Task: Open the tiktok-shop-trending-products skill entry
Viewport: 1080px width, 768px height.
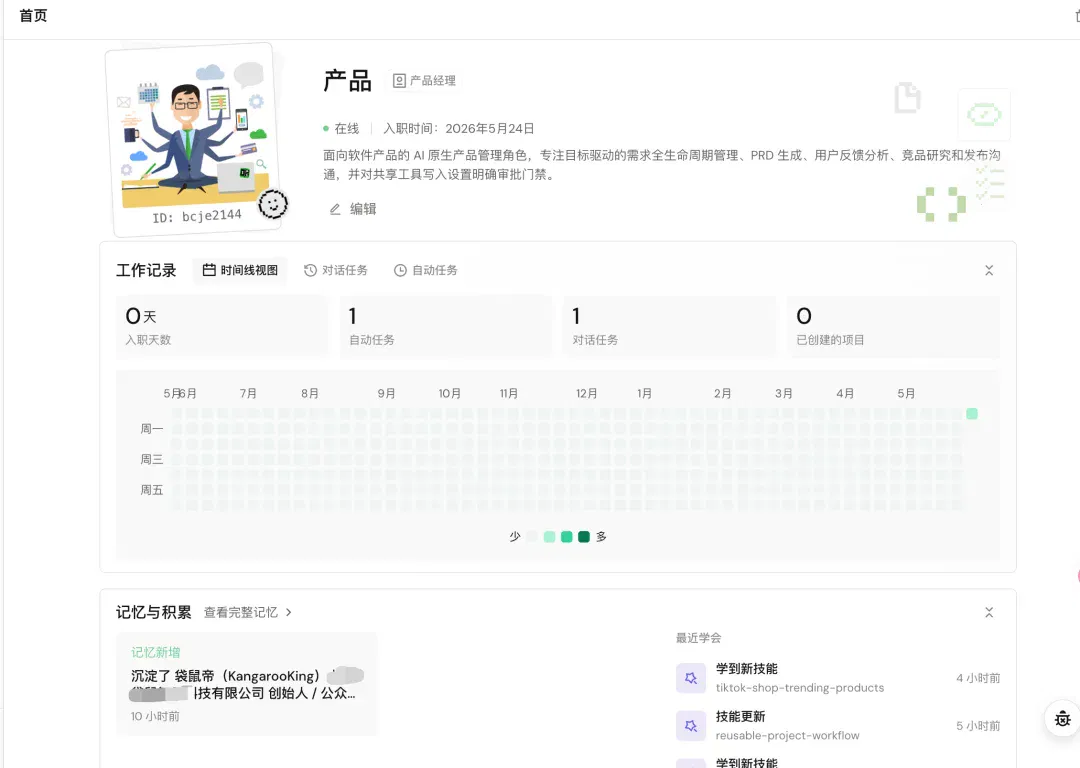Action: pyautogui.click(x=838, y=678)
